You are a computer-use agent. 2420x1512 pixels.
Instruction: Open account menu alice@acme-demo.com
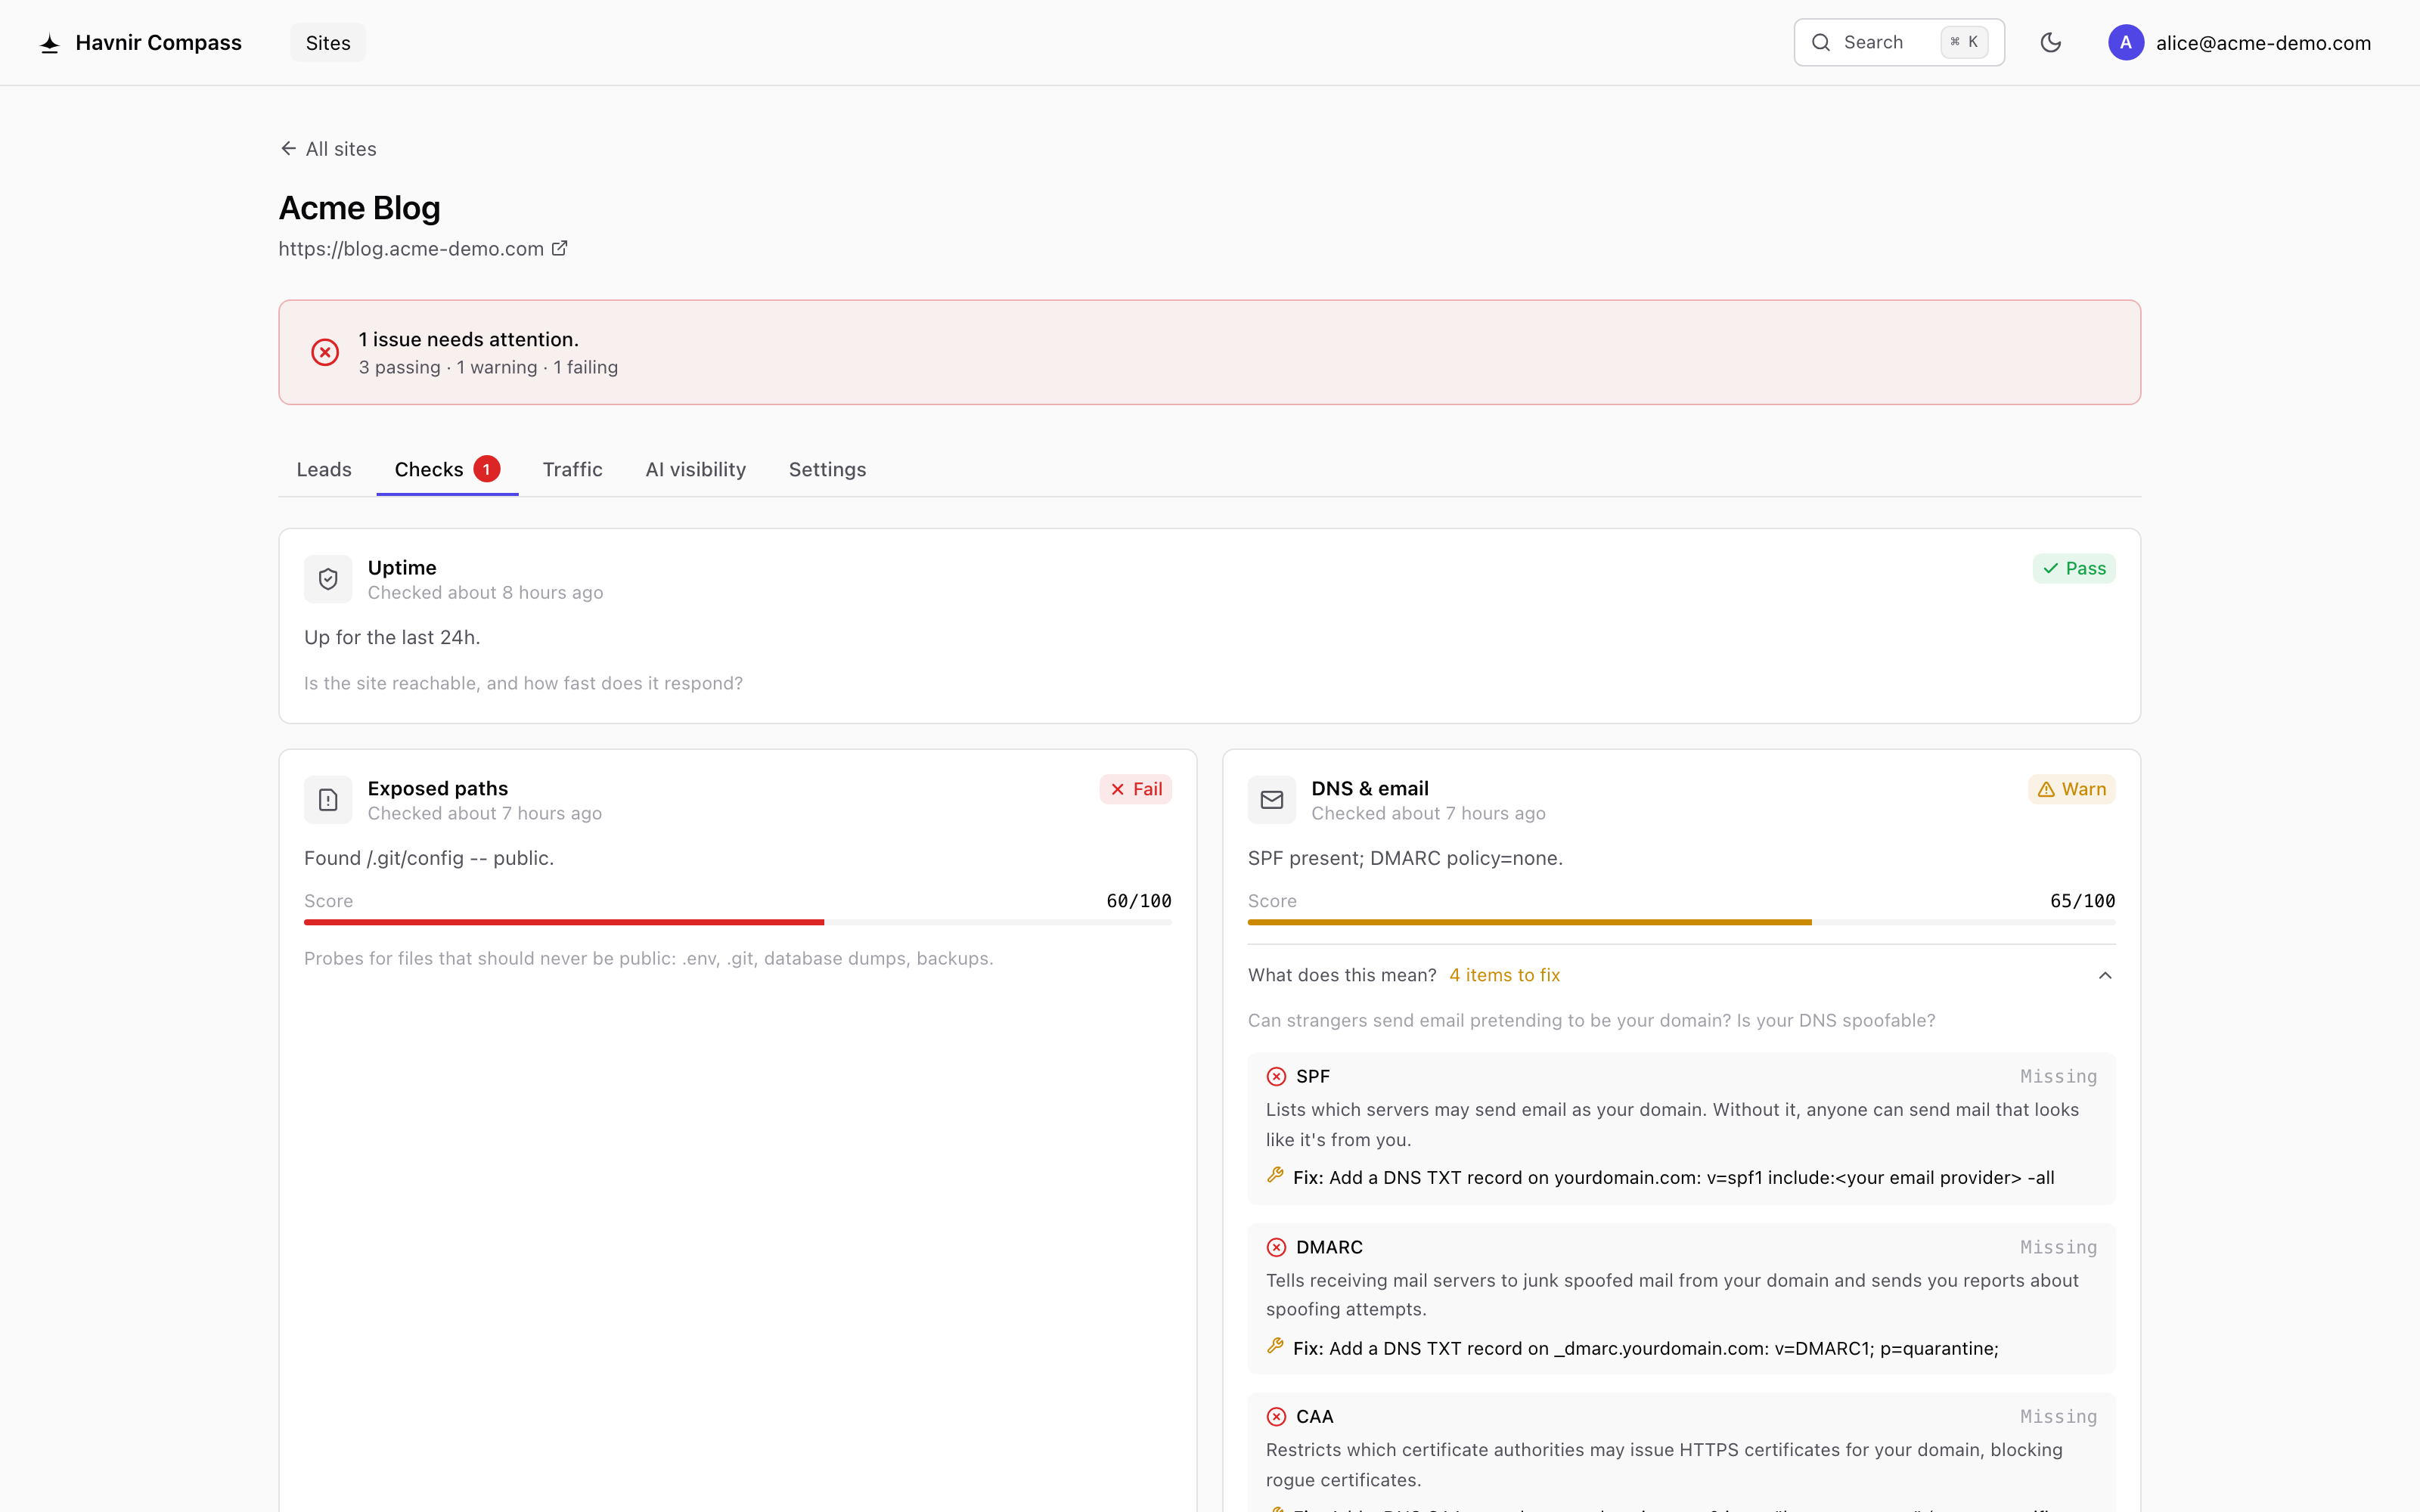tap(2239, 42)
